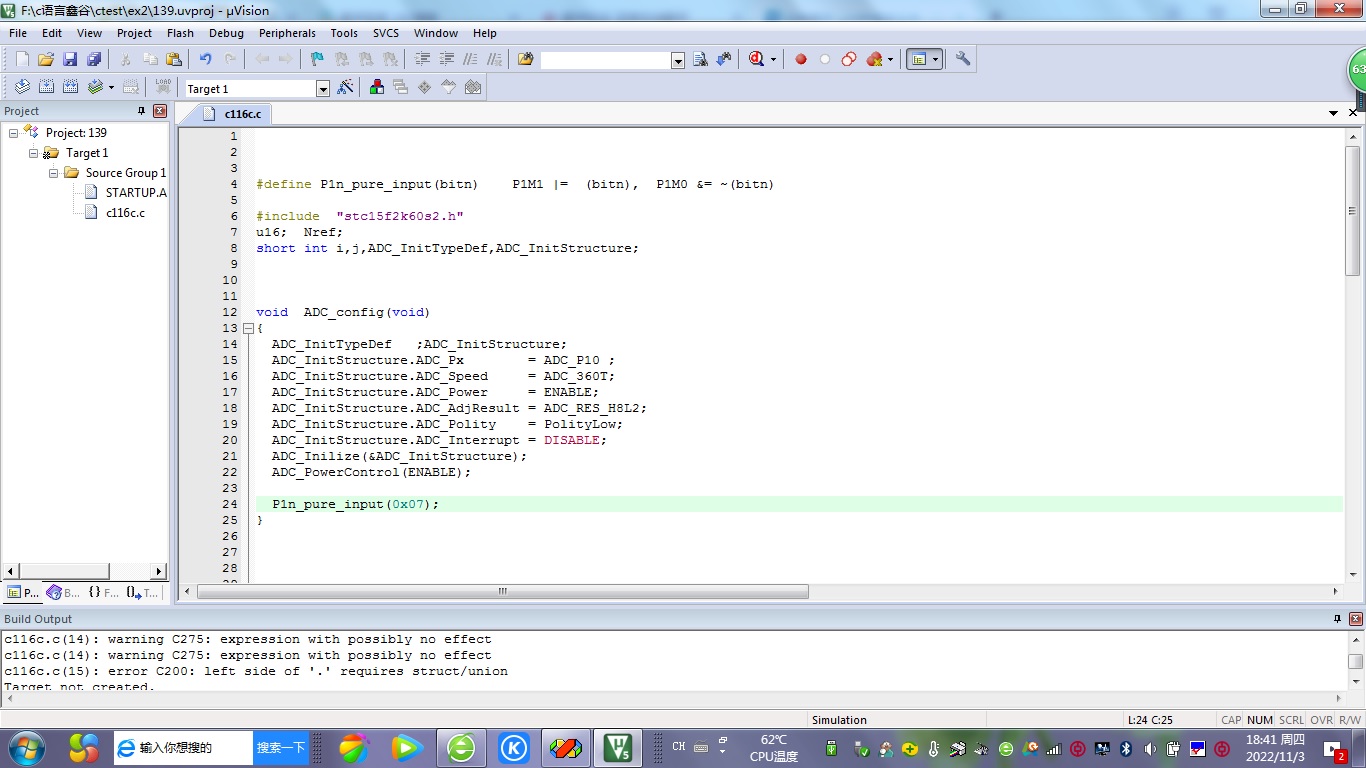Click the toolbar search input field
This screenshot has width=1366, height=768.
pyautogui.click(x=606, y=60)
